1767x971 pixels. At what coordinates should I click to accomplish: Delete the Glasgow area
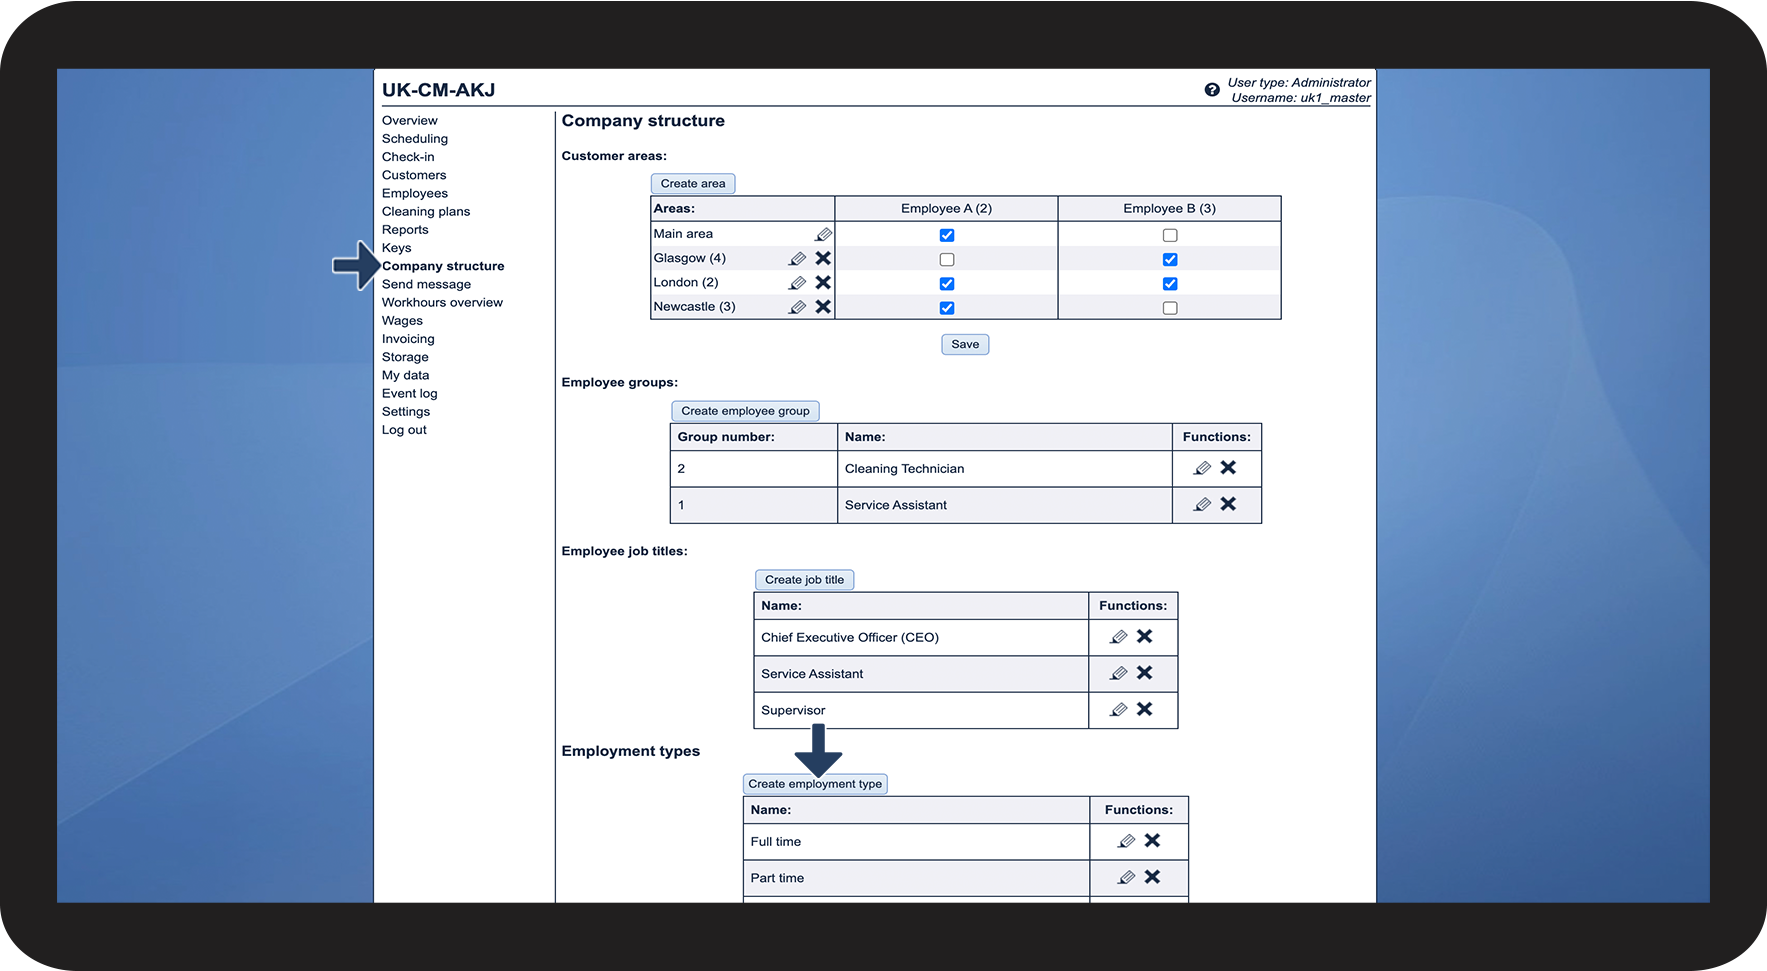823,258
